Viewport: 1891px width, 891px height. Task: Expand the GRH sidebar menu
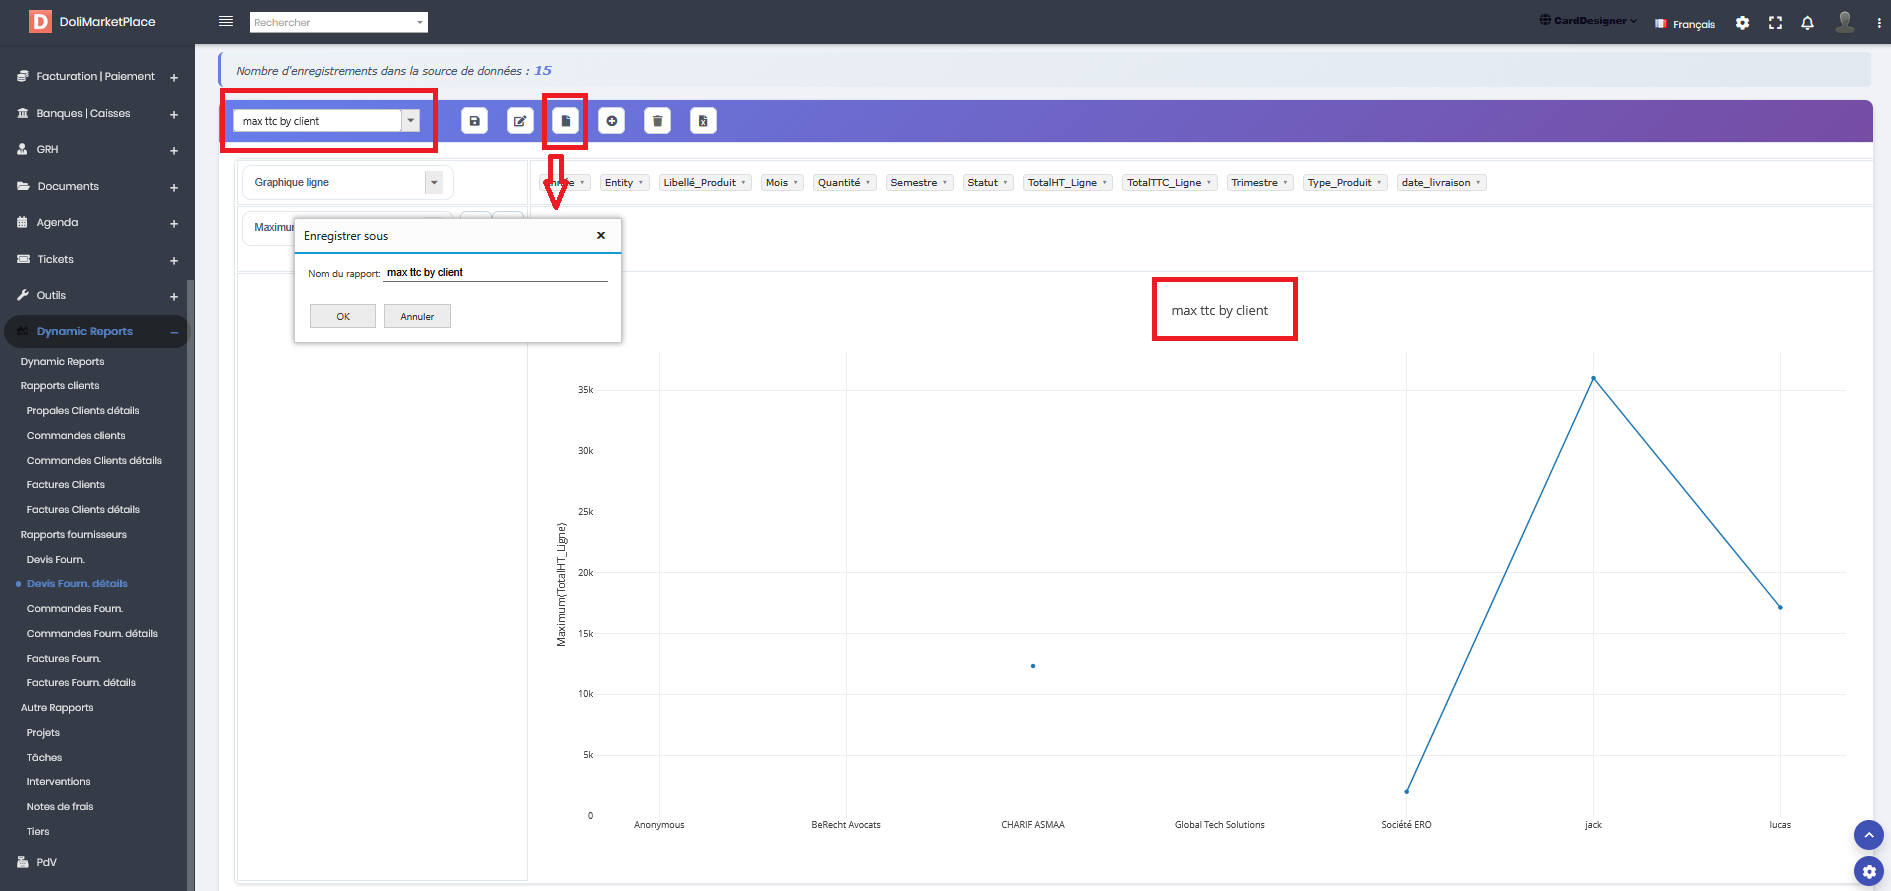pyautogui.click(x=97, y=149)
